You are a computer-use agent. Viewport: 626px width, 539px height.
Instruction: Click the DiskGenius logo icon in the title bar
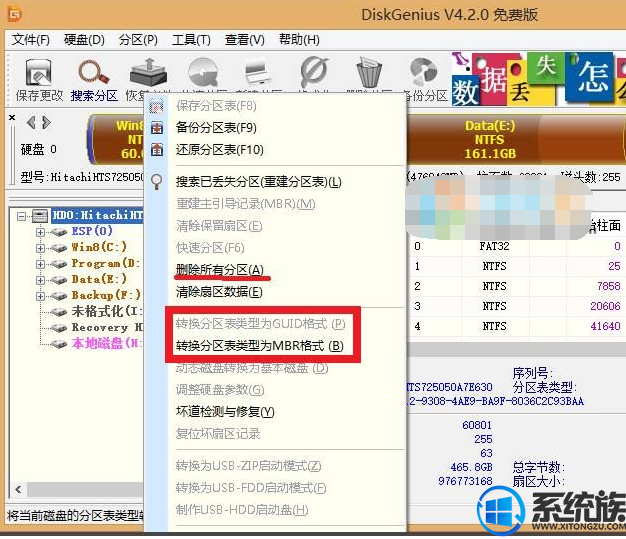point(15,15)
